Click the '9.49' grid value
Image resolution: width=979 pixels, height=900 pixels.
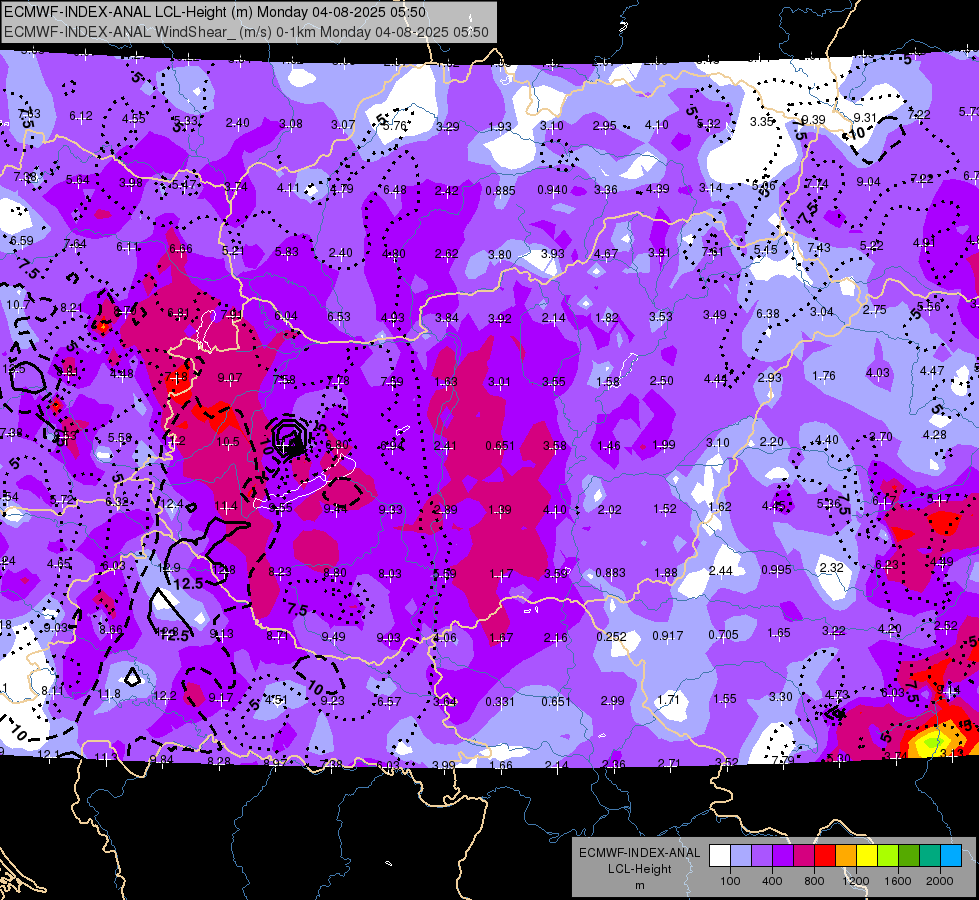click(333, 637)
